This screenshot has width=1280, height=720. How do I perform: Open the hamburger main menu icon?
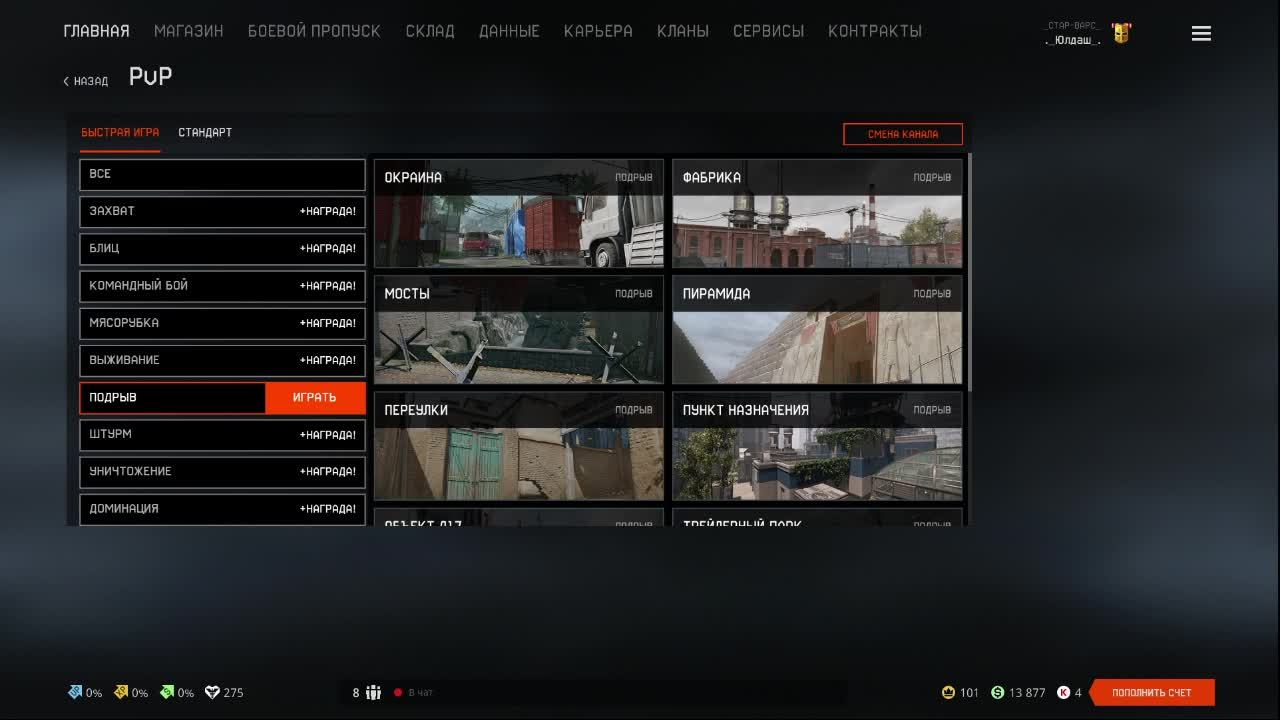(1201, 33)
